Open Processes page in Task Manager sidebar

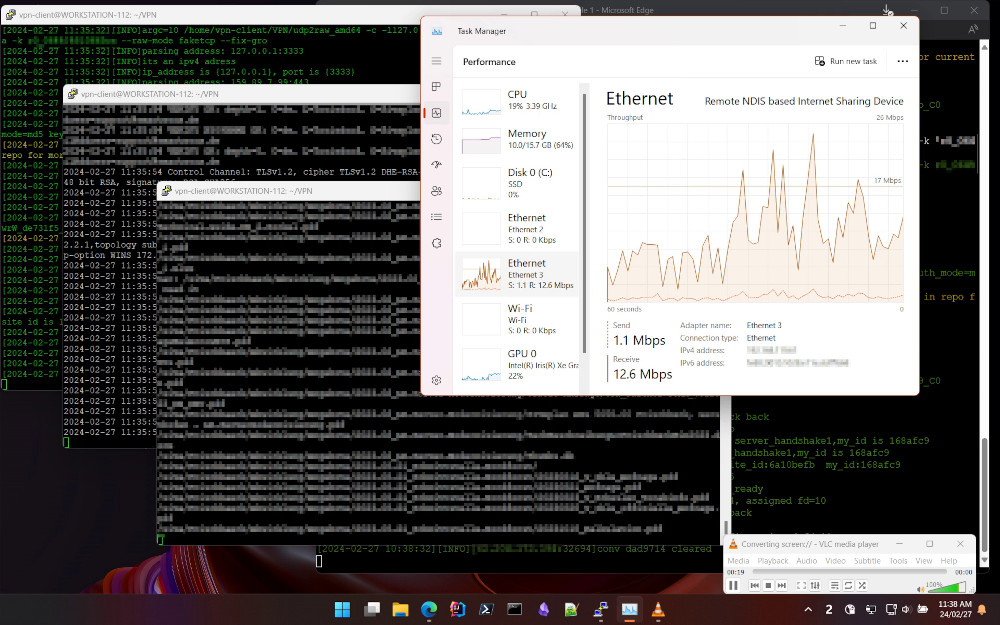pyautogui.click(x=437, y=87)
